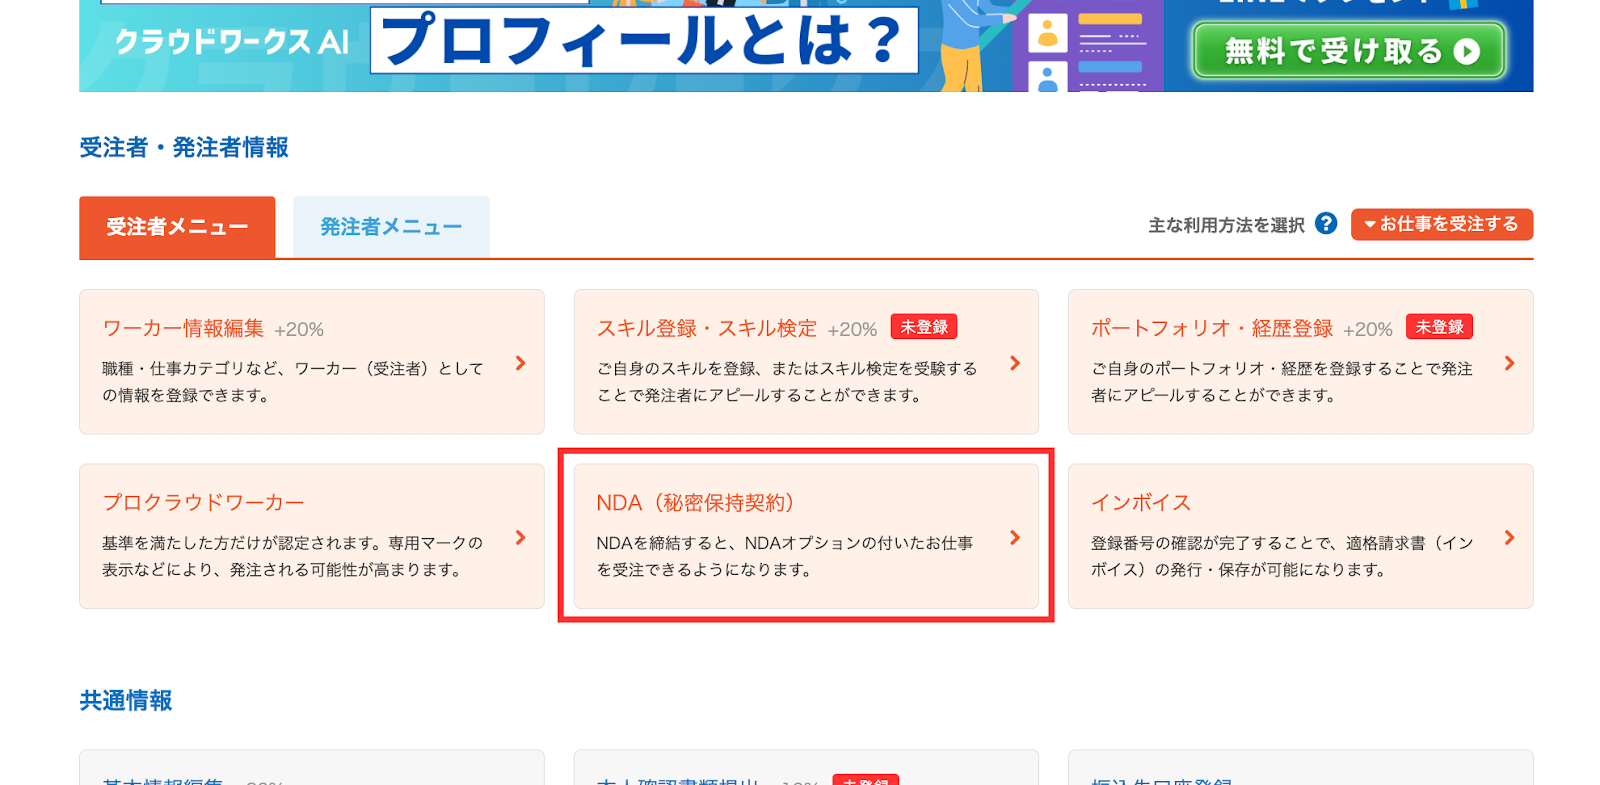The image size is (1600, 785).
Task: Click the 主な利用方法を選択 label
Action: [1226, 225]
